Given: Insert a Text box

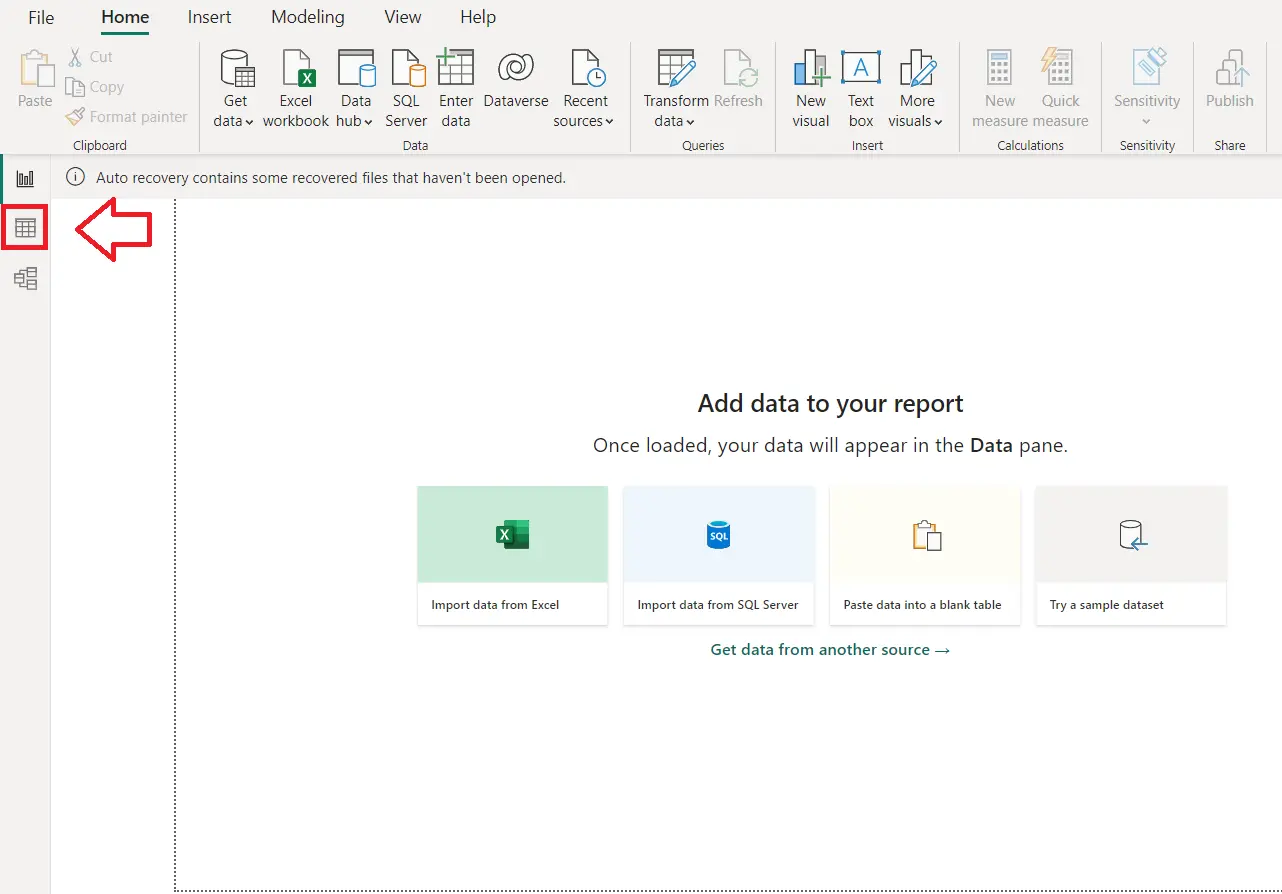Looking at the screenshot, I should pyautogui.click(x=861, y=88).
